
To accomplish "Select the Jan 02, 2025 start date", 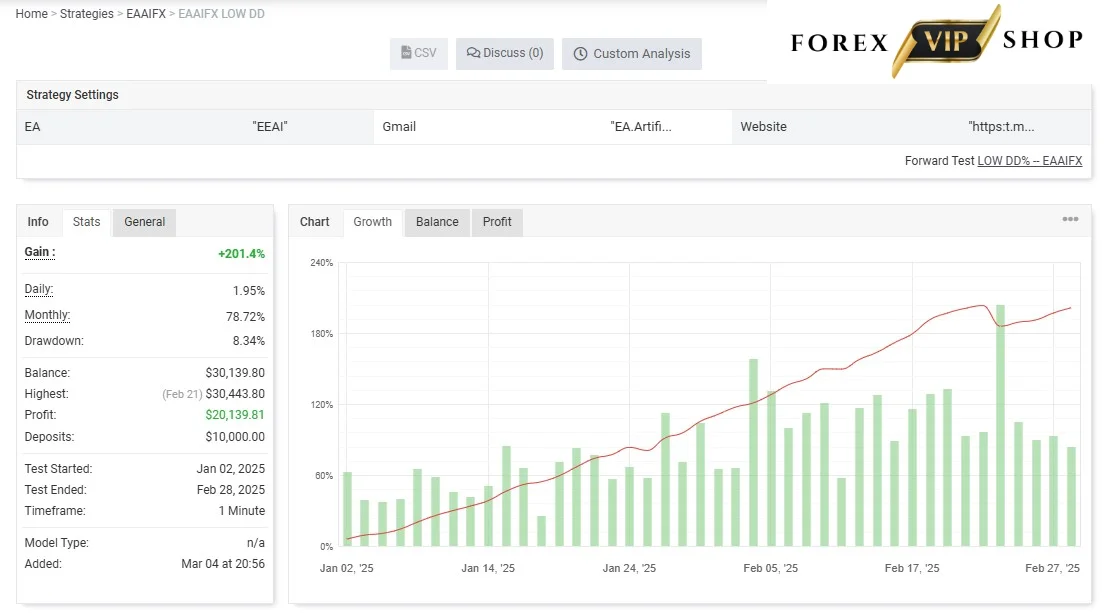I will [231, 469].
